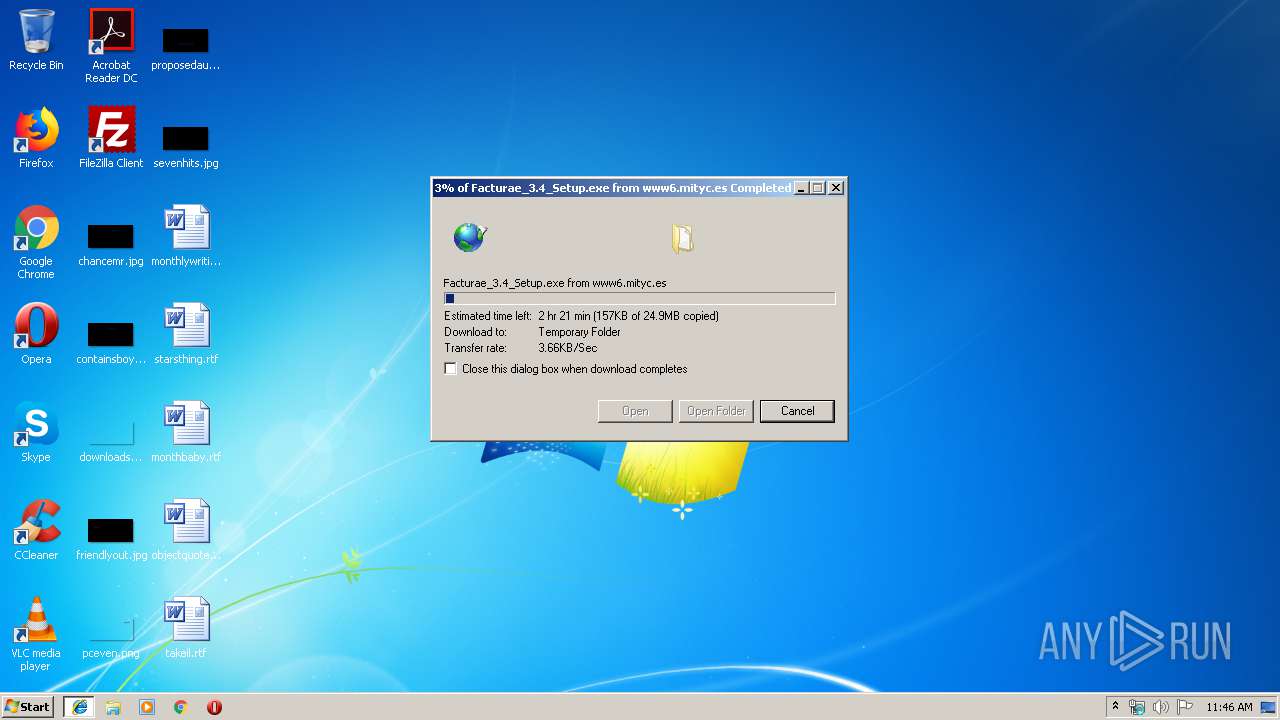Click Chrome icon in taskbar
The width and height of the screenshot is (1280, 720).
pos(181,707)
